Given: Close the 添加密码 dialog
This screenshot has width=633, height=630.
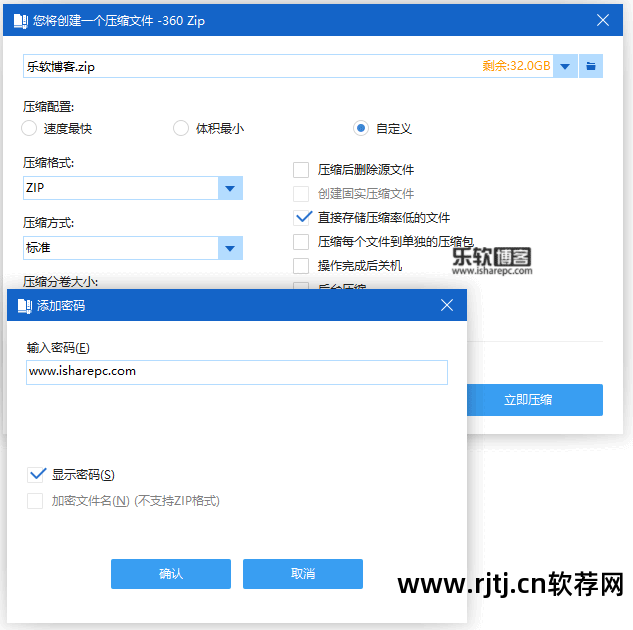Looking at the screenshot, I should tap(447, 305).
